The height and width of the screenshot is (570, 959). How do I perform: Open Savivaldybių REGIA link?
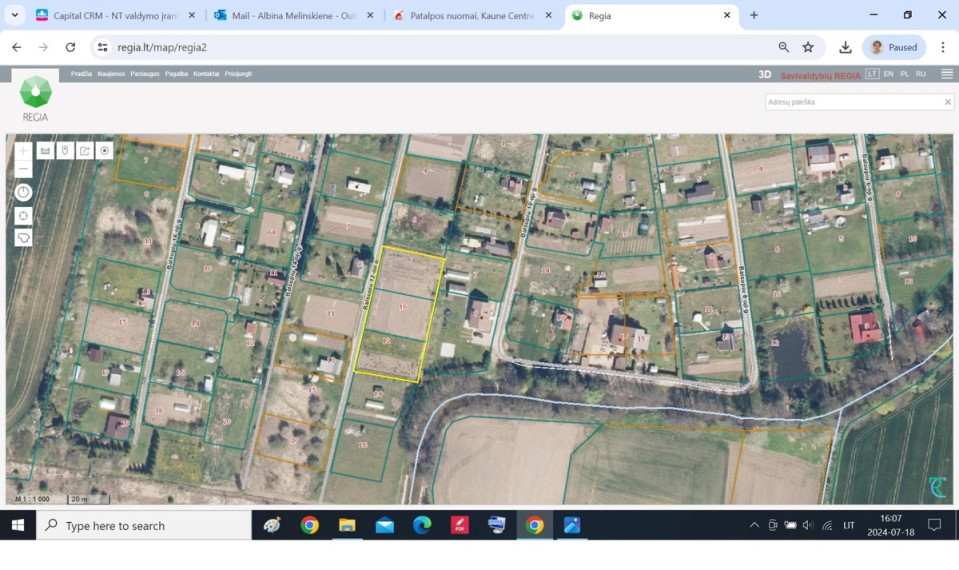820,75
